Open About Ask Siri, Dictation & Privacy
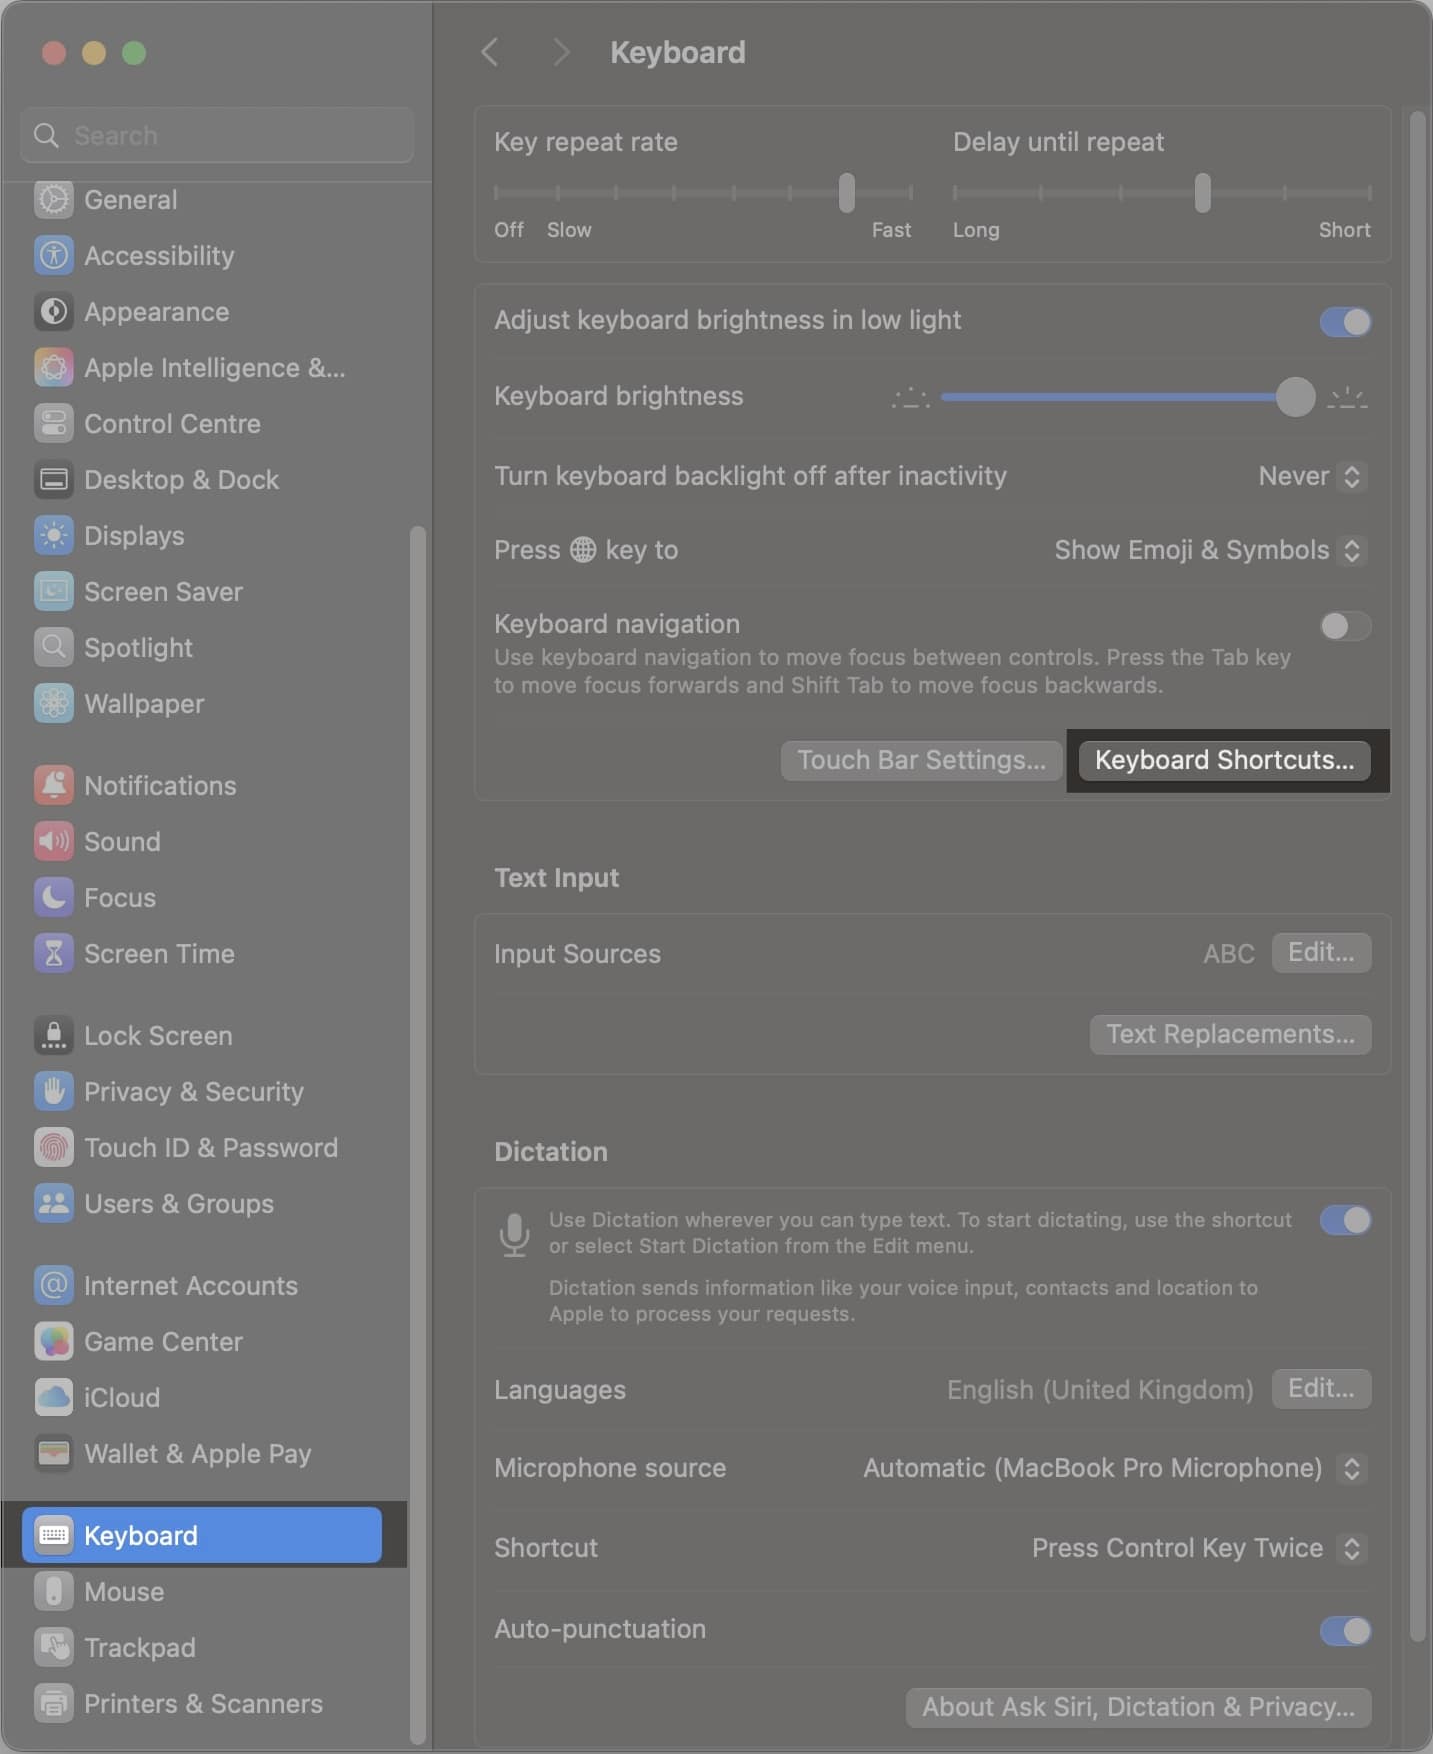The width and height of the screenshot is (1433, 1754). coord(1138,1707)
